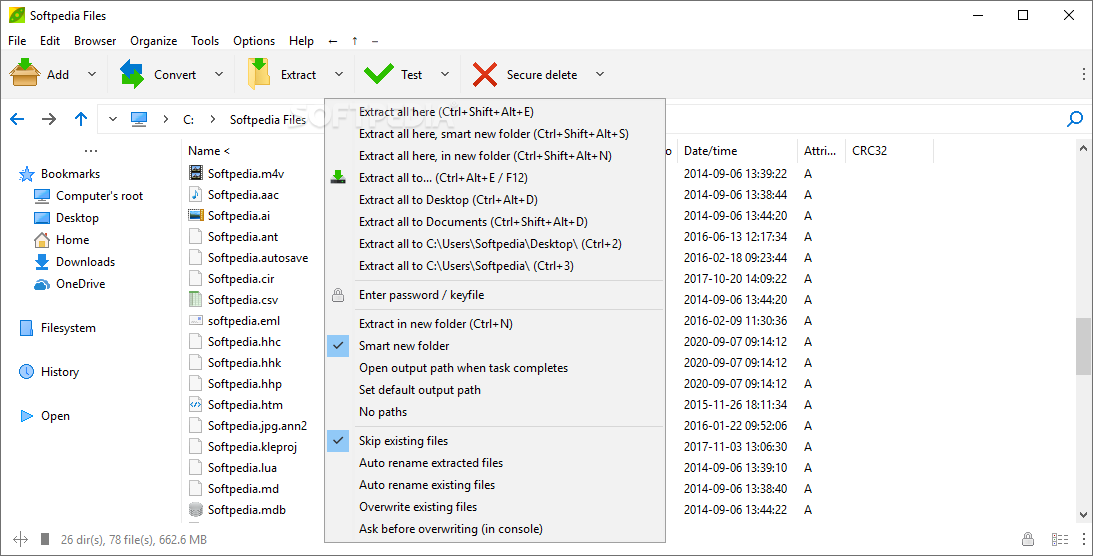The image size is (1093, 556).
Task: Choose Extract all to... (Ctrl+Alt+E / F12)
Action: coord(495,178)
